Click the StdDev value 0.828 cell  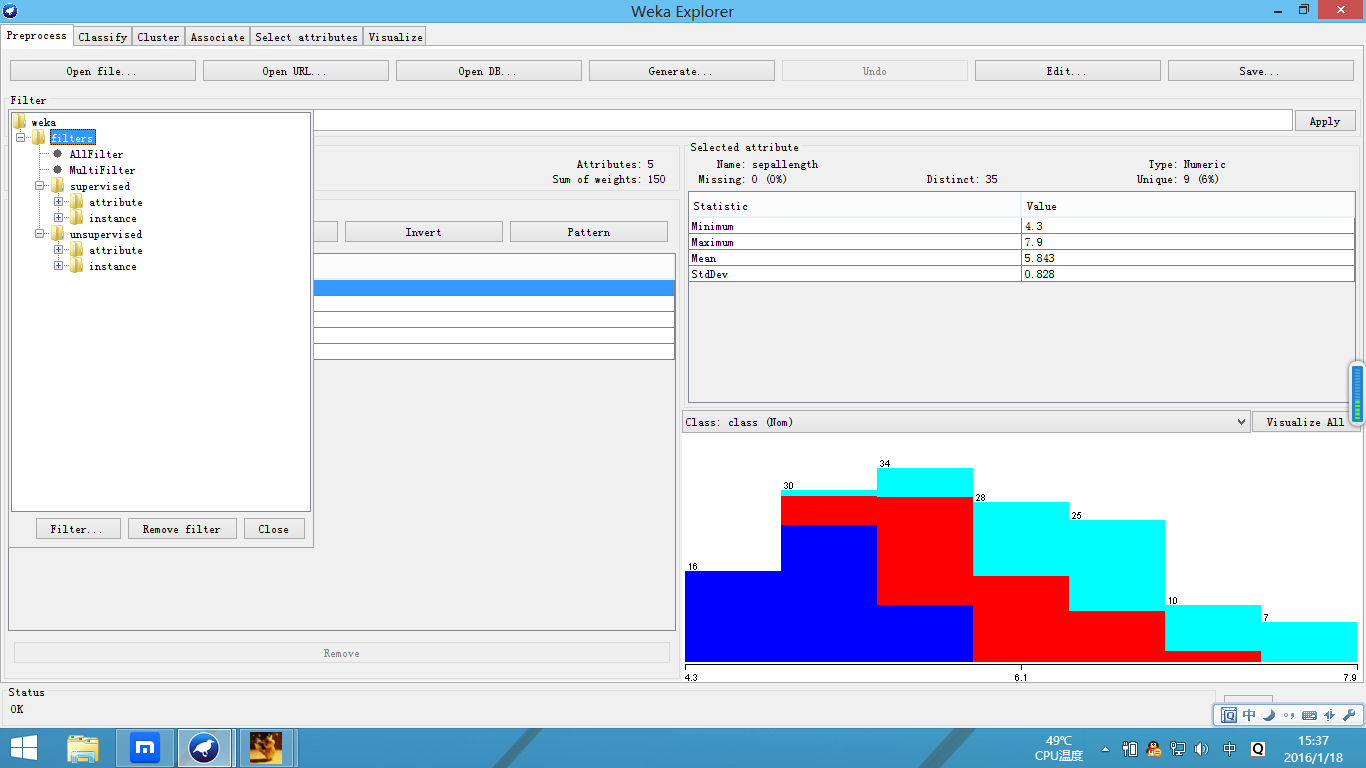point(1188,274)
